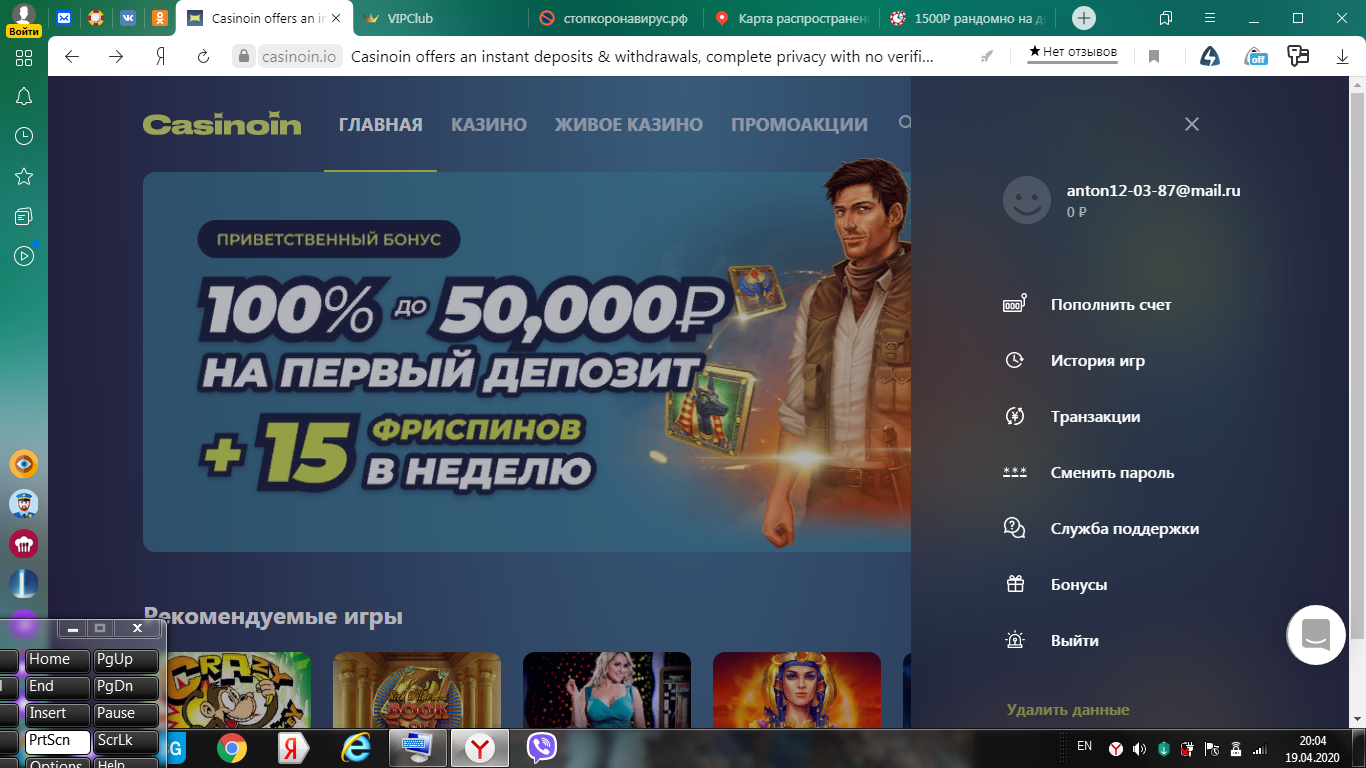Open Viber from the taskbar
The height and width of the screenshot is (768, 1366).
(541, 747)
